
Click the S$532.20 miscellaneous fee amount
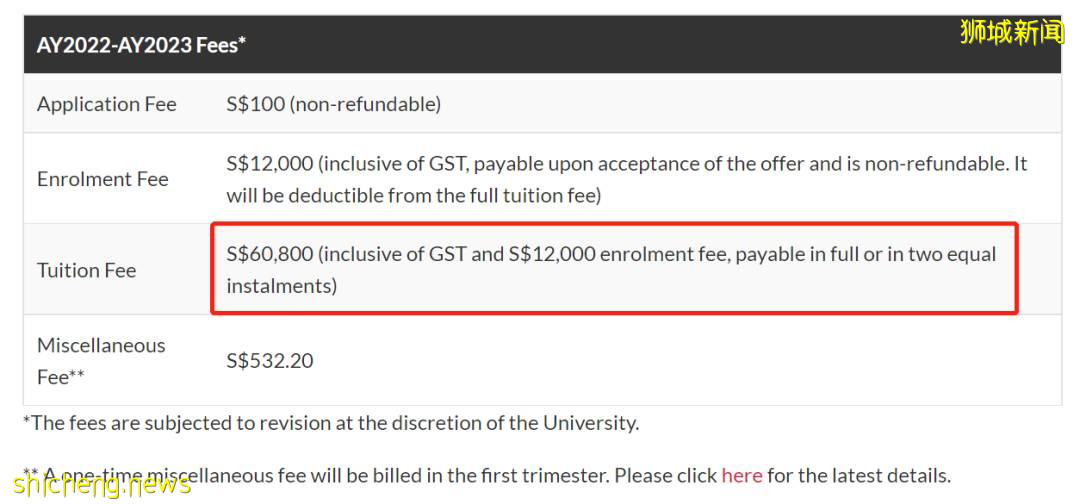click(x=270, y=360)
